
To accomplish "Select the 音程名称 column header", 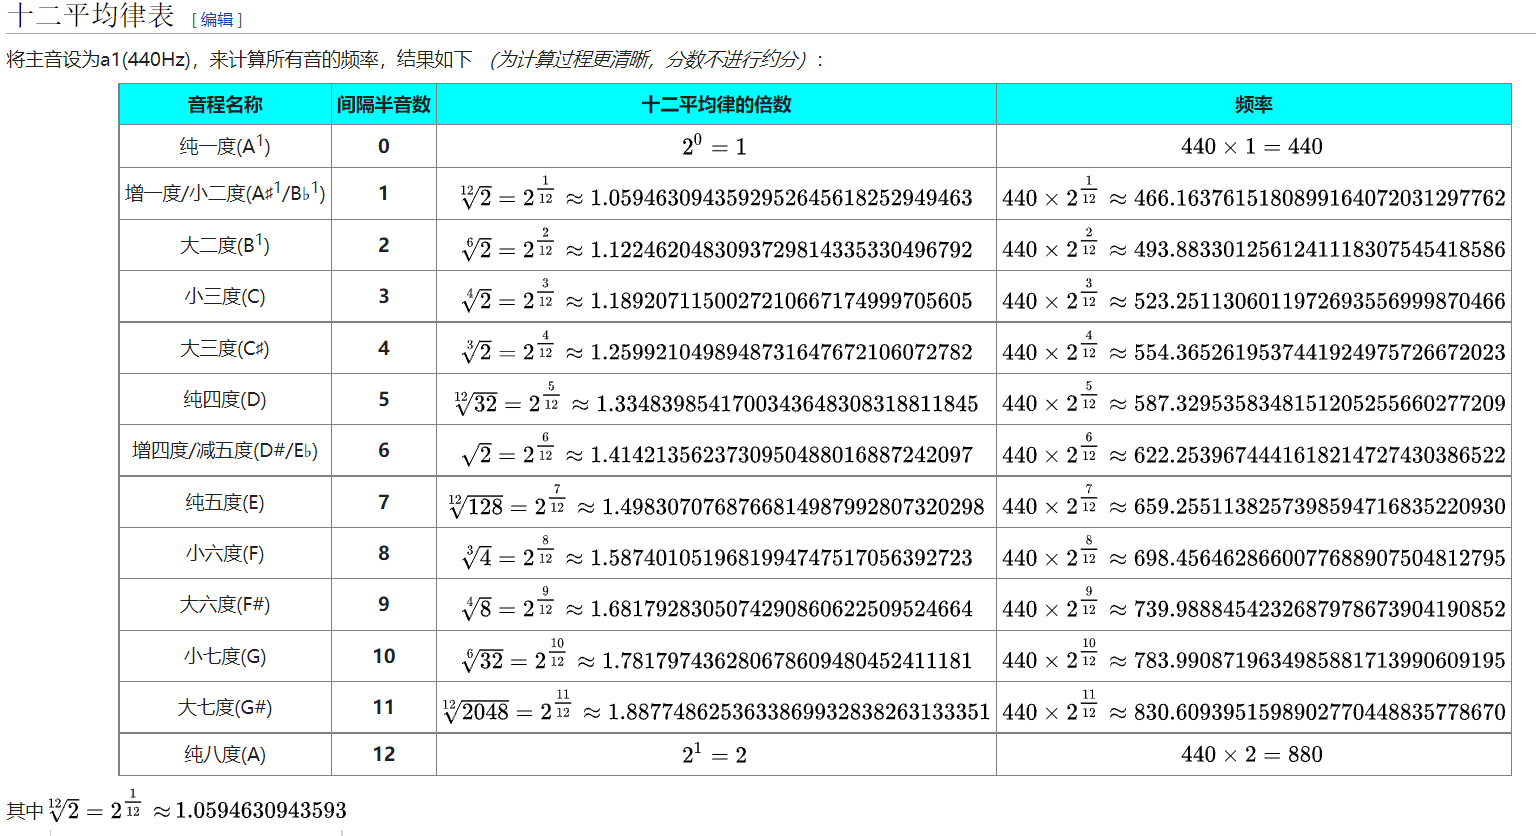I will pos(225,104).
